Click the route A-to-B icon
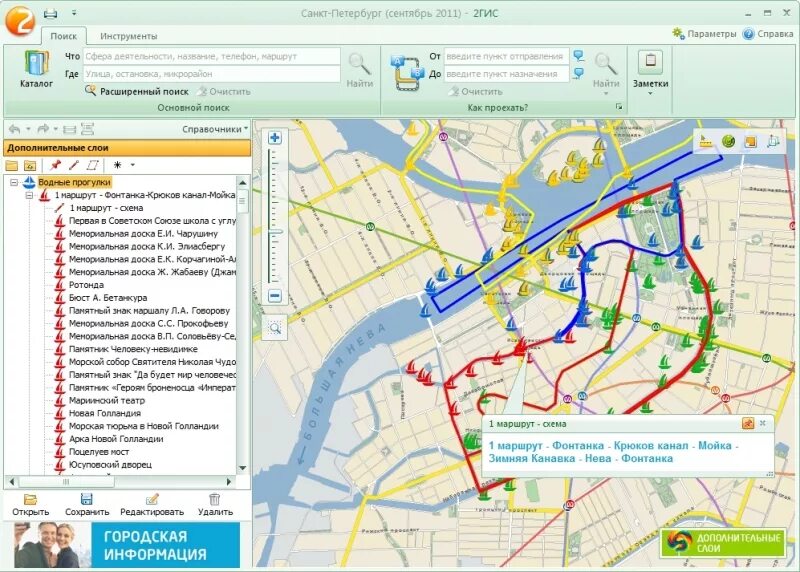Image resolution: width=800 pixels, height=572 pixels. click(x=407, y=73)
